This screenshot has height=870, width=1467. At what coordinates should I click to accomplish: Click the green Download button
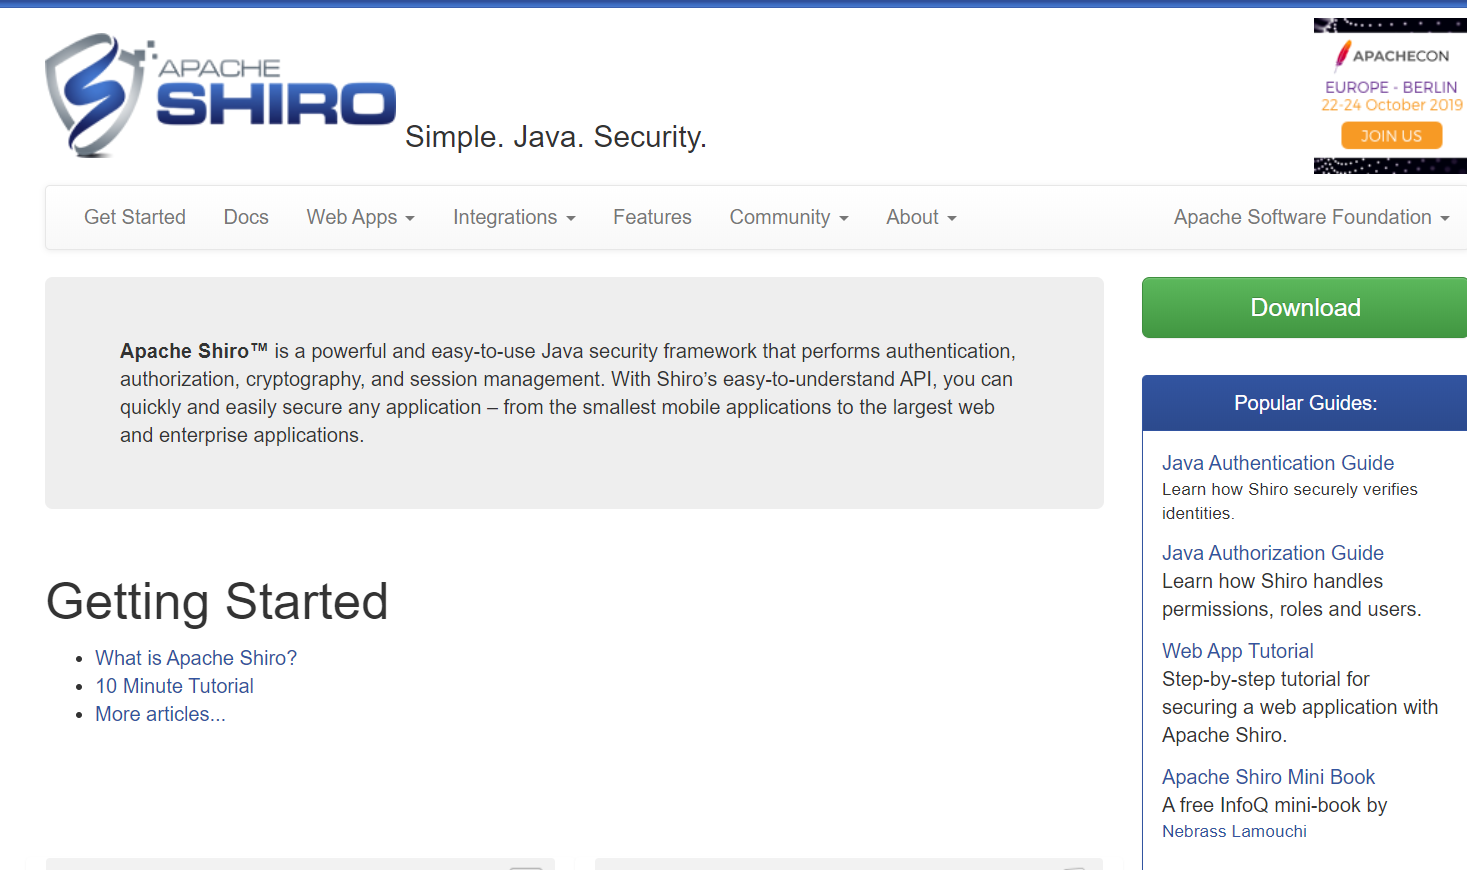coord(1305,307)
